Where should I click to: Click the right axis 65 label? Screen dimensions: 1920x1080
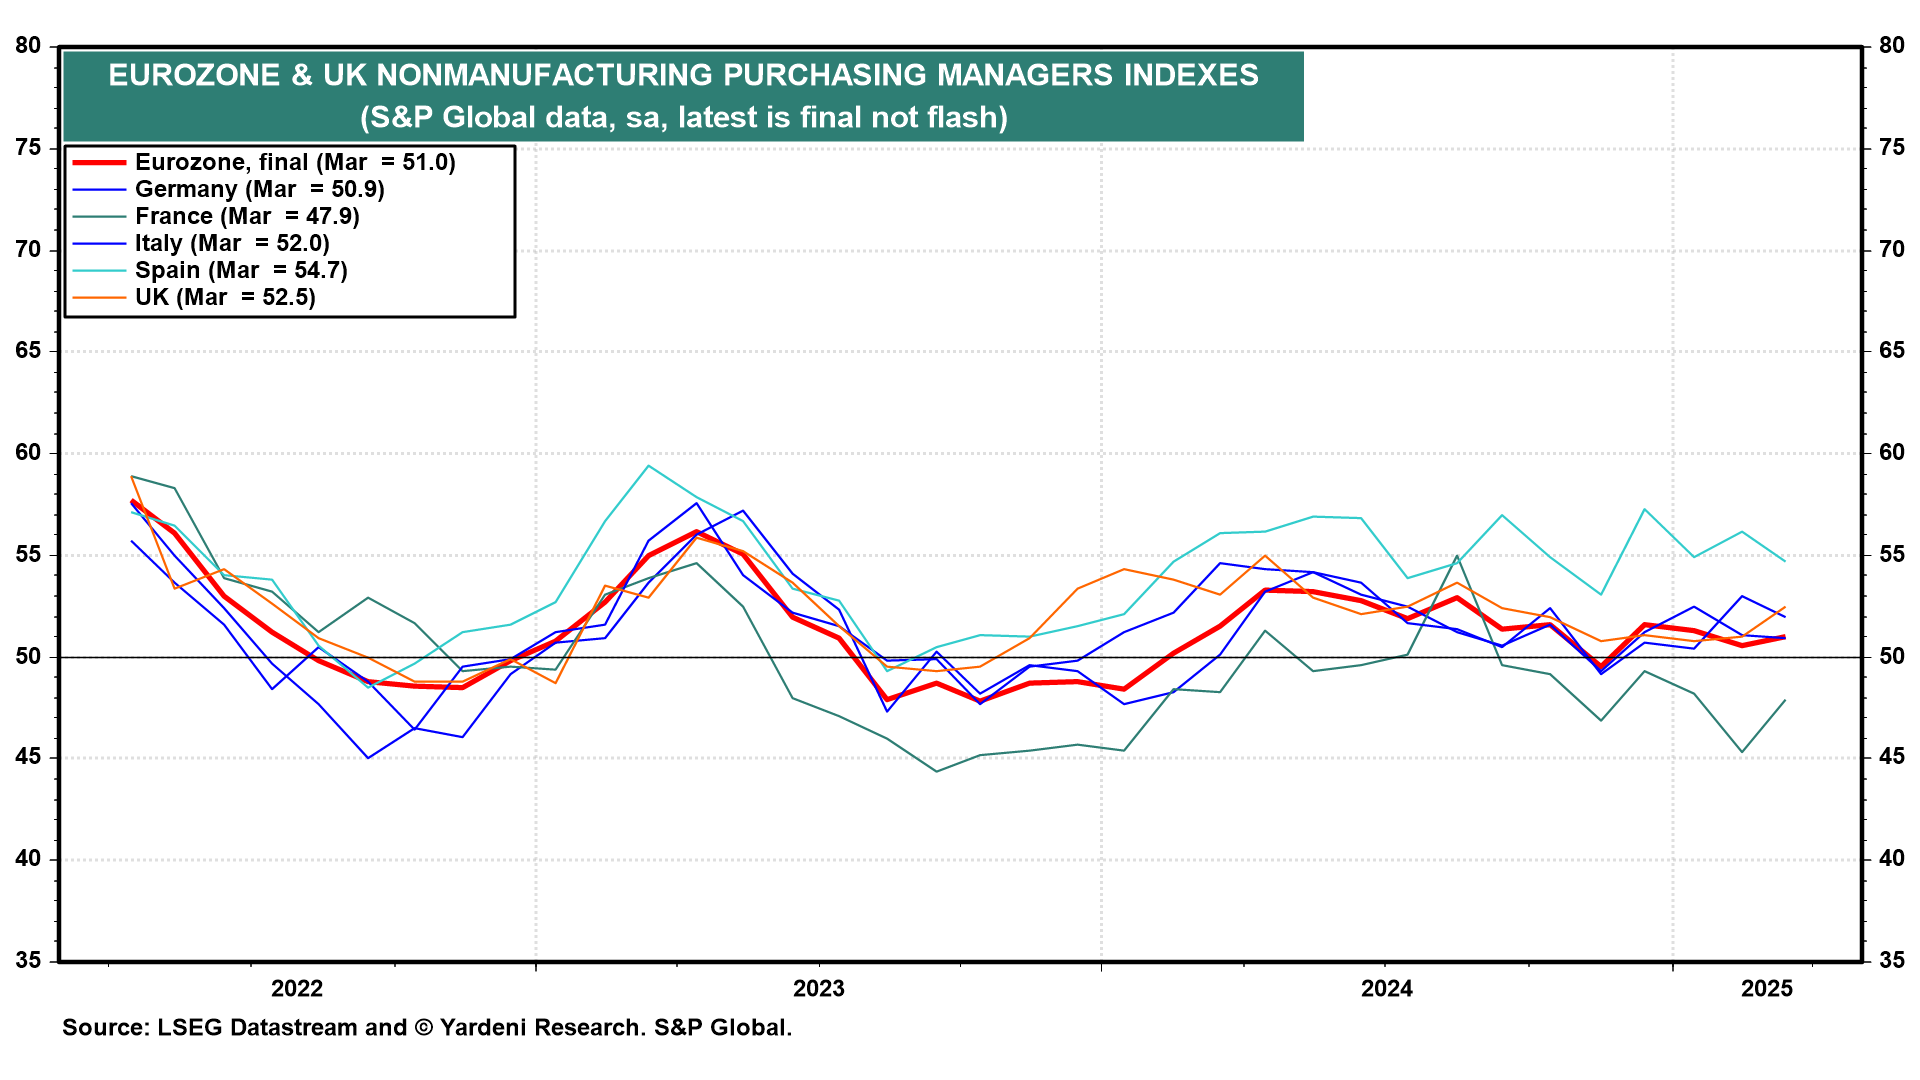coord(1891,351)
